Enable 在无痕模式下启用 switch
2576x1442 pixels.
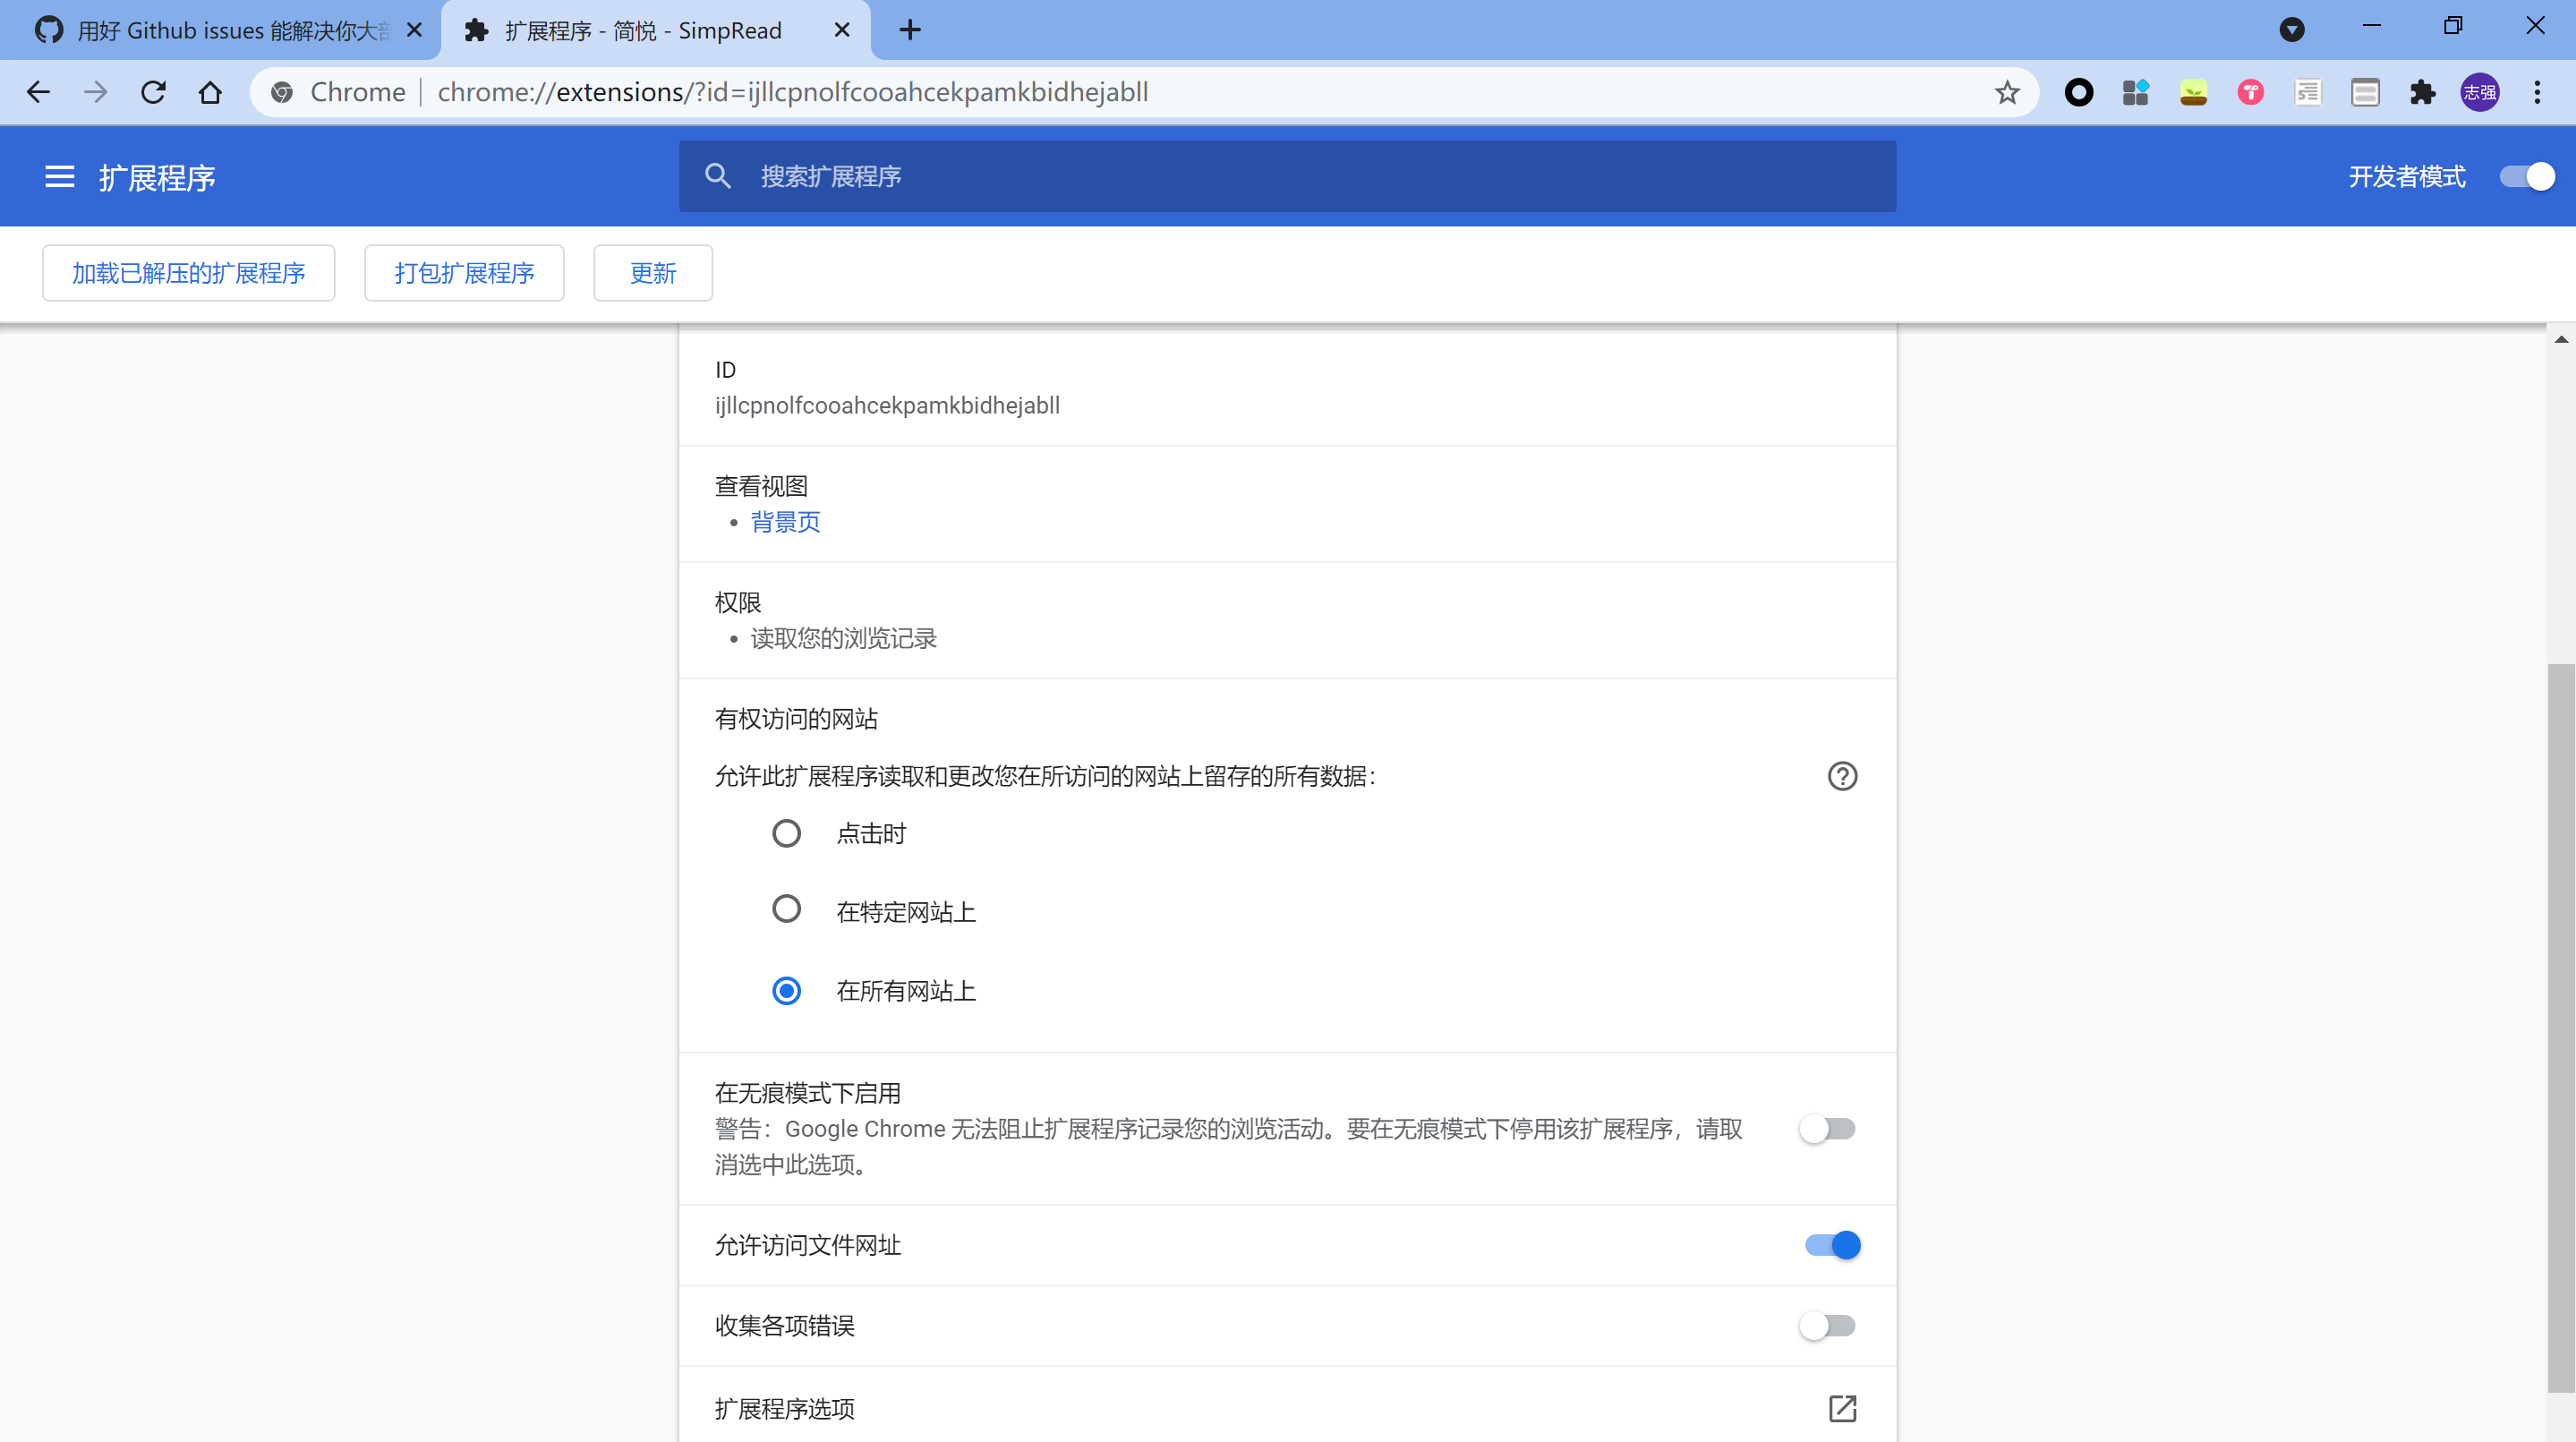pyautogui.click(x=1827, y=1129)
